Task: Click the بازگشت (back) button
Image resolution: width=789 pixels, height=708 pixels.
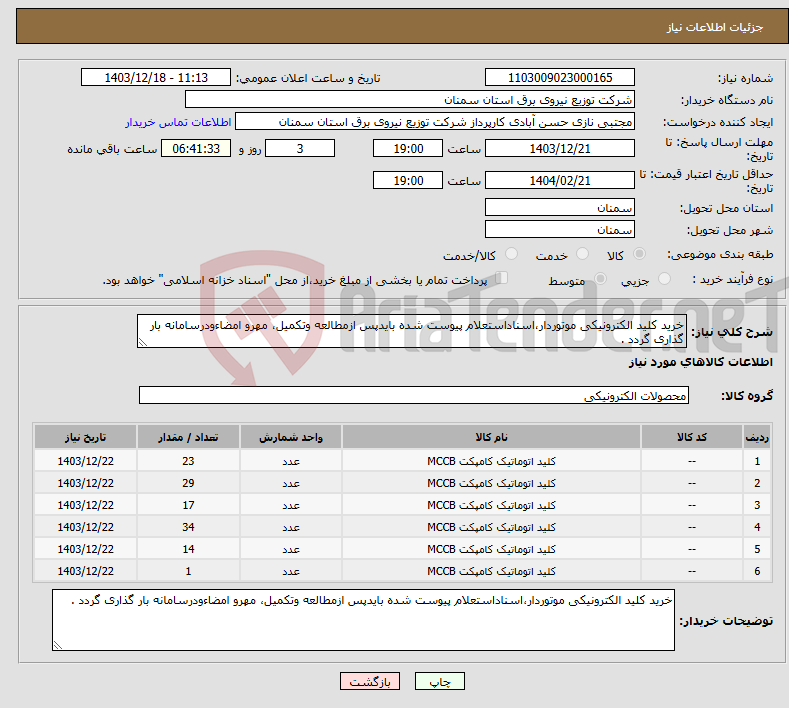Action: coord(370,681)
